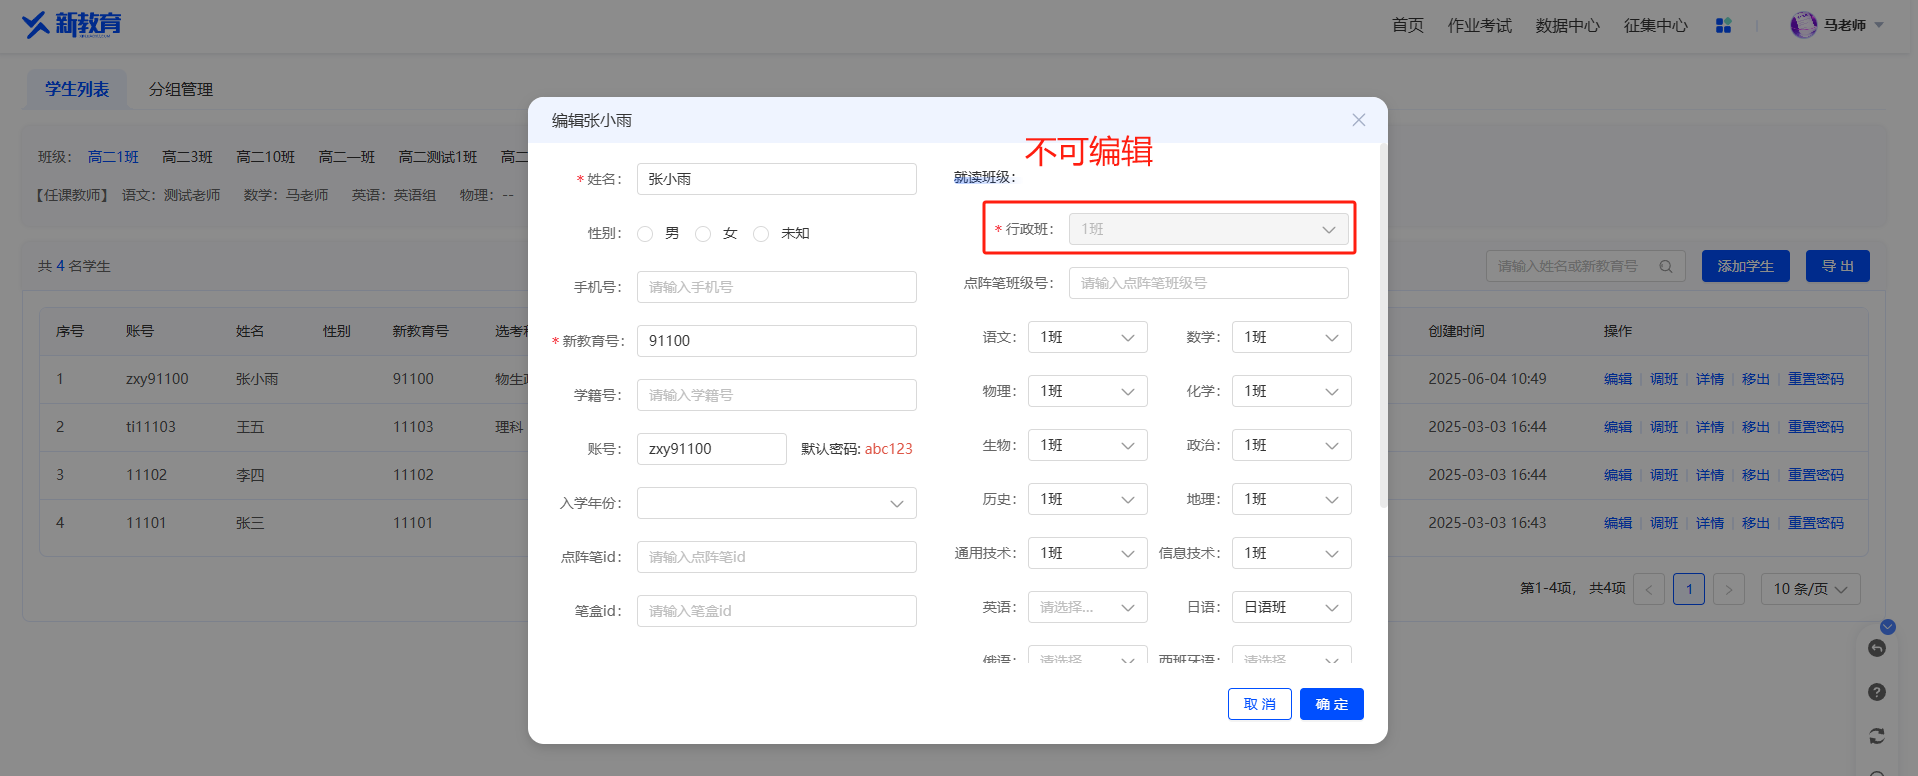Click page number 1
This screenshot has height=776, width=1918.
point(1689,589)
